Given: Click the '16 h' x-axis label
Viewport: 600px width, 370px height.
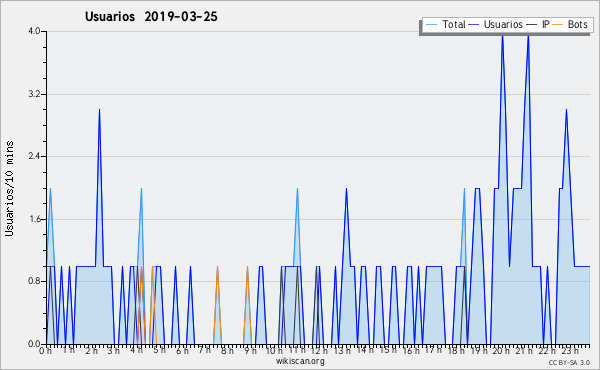Looking at the screenshot, I should coord(411,350).
